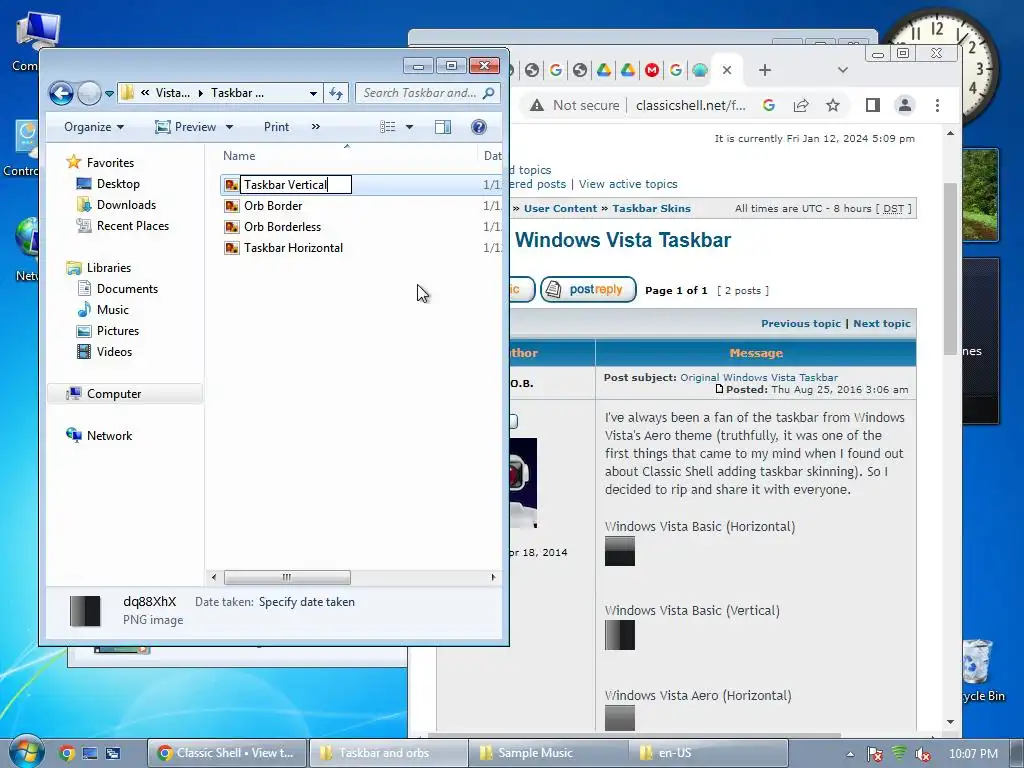Click the View active topics link
Viewport: 1024px width, 768px height.
click(628, 184)
